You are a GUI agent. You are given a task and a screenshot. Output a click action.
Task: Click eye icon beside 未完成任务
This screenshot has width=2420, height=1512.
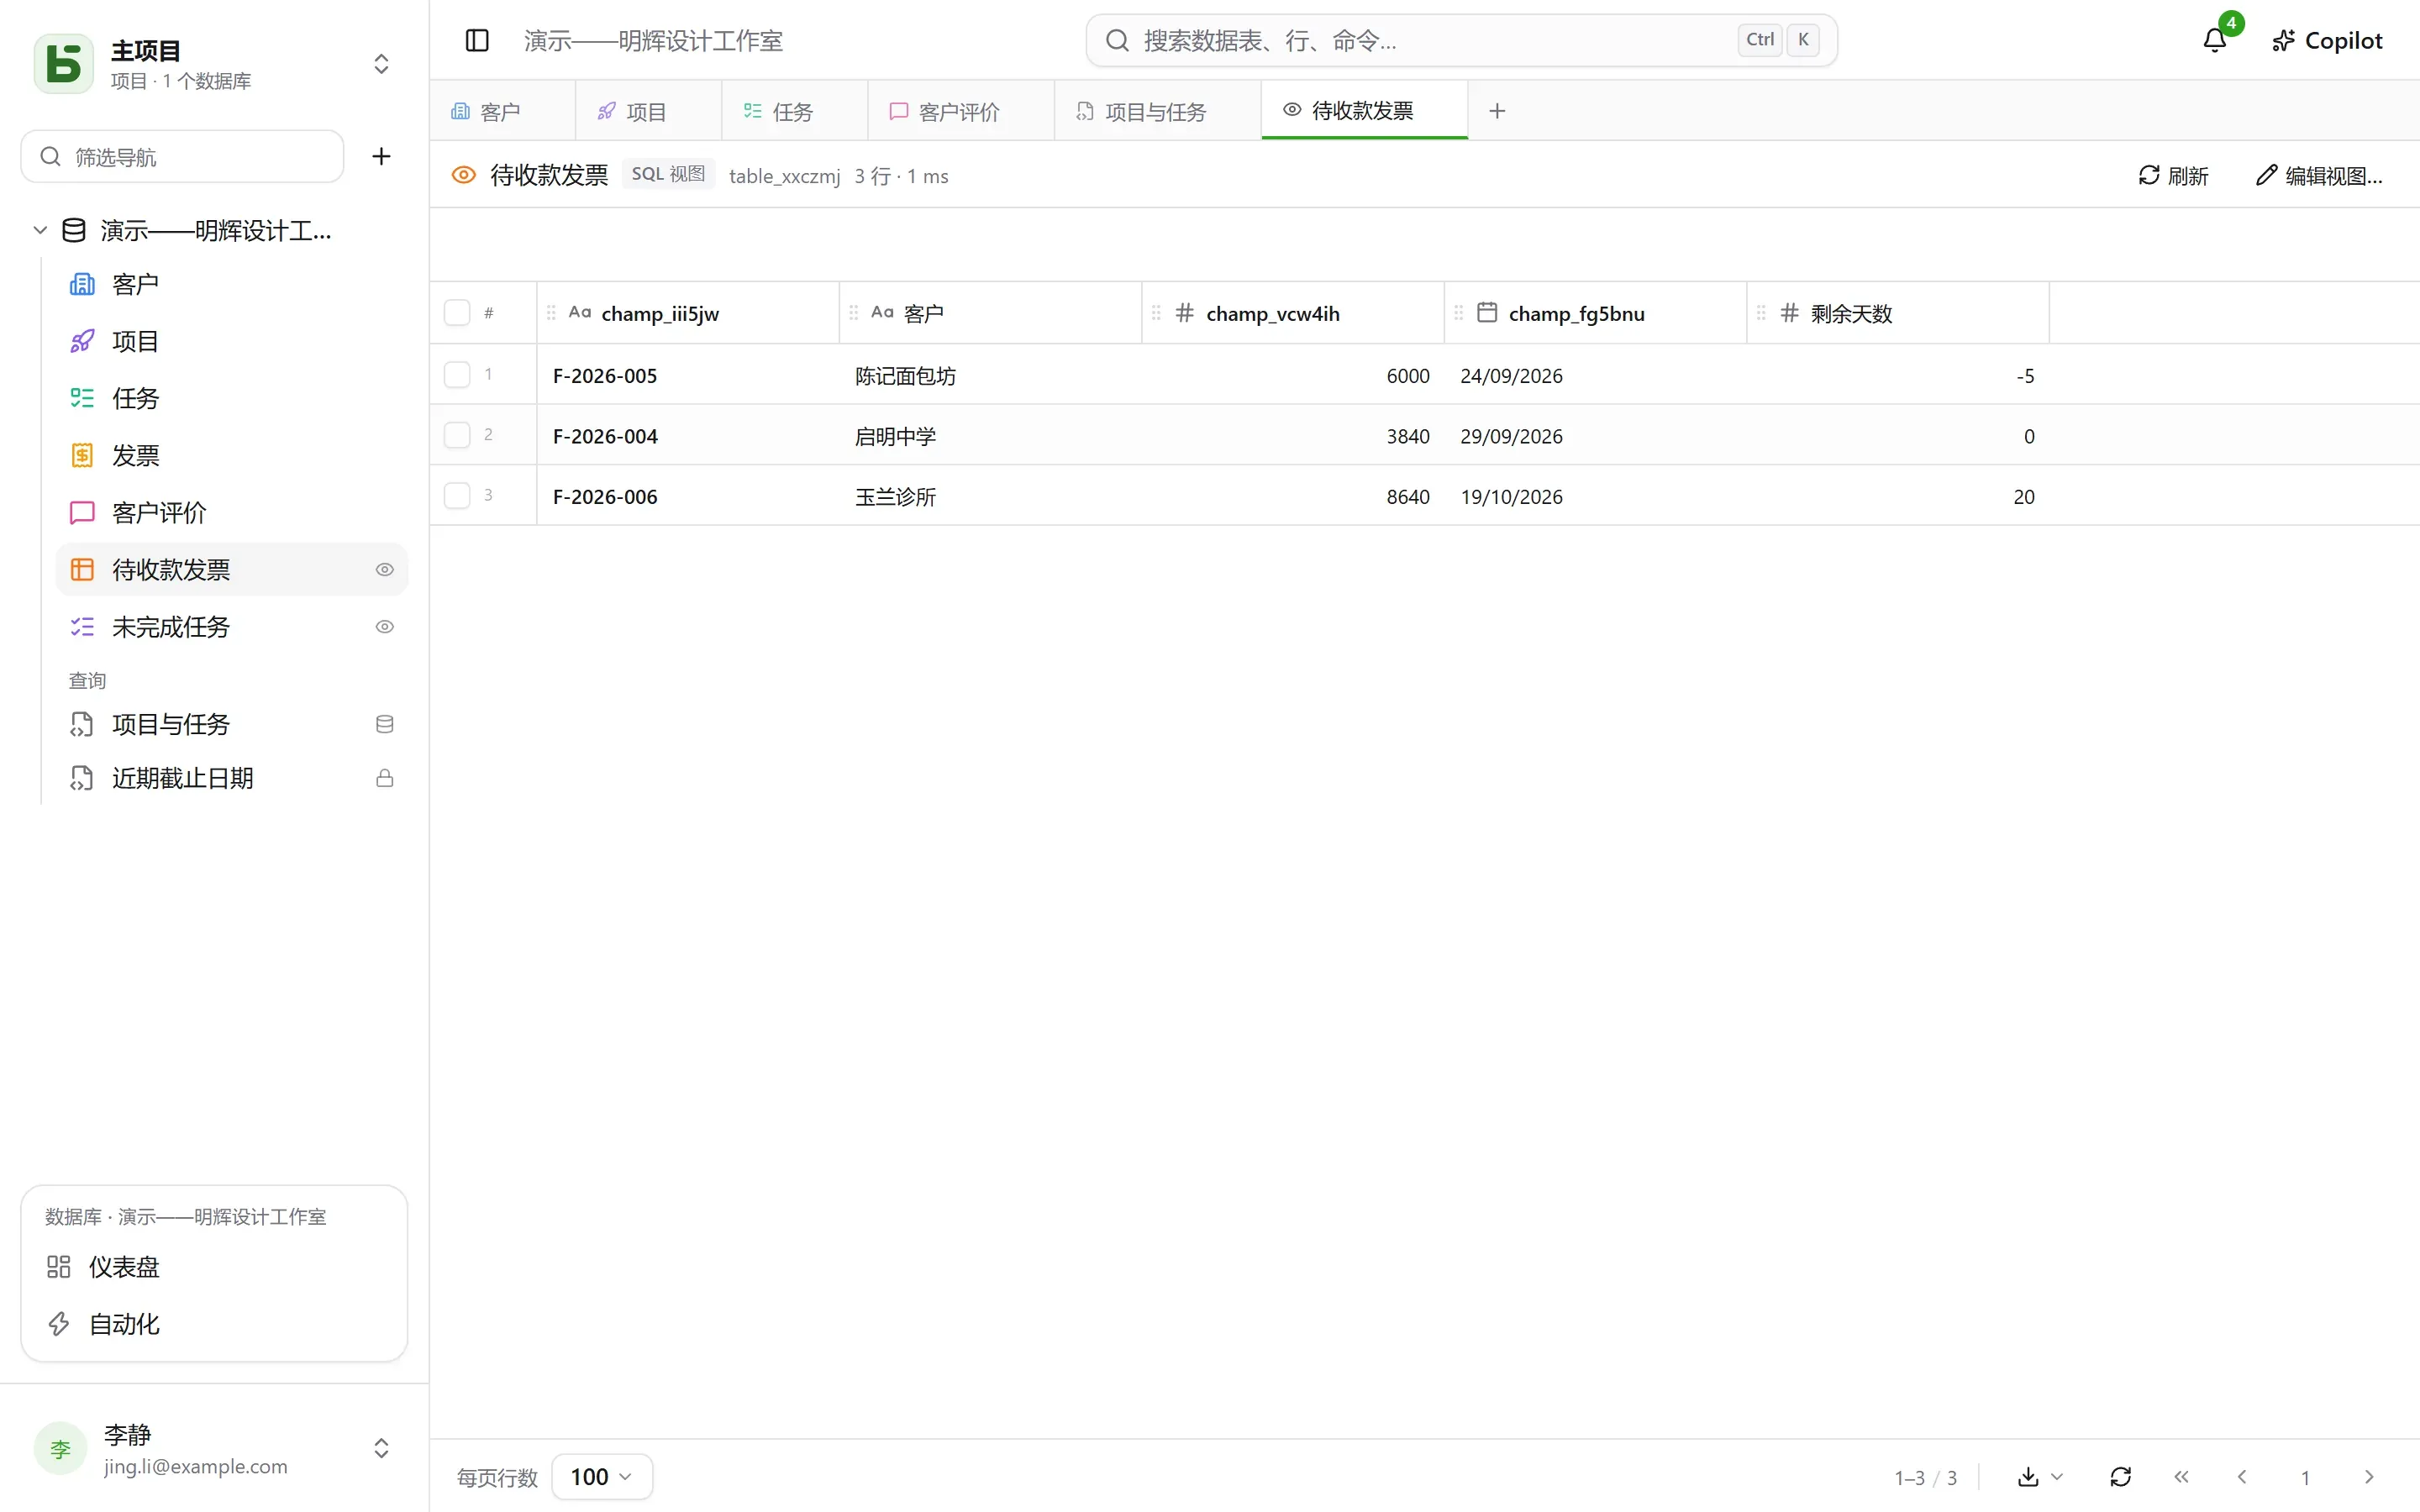[384, 626]
